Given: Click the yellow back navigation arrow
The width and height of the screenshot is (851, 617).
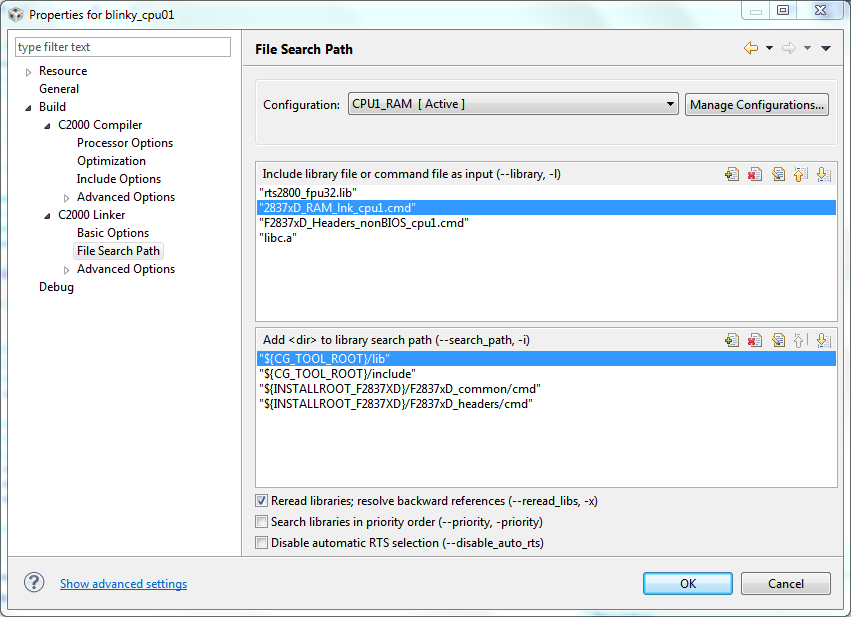Looking at the screenshot, I should coord(750,48).
